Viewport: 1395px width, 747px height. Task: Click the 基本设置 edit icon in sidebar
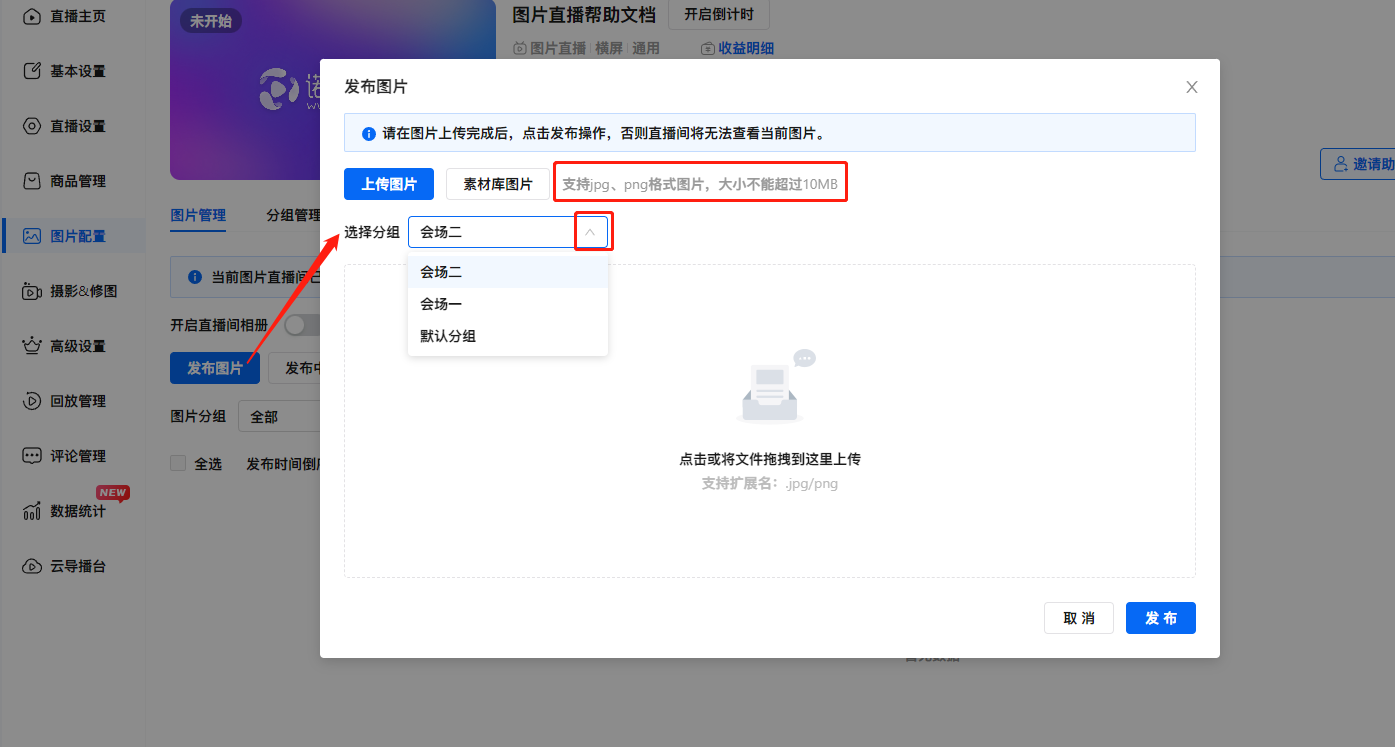pyautogui.click(x=32, y=71)
